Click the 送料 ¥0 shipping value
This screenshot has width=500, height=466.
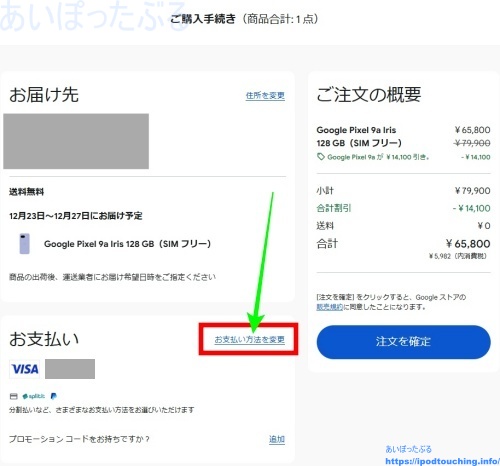click(484, 226)
